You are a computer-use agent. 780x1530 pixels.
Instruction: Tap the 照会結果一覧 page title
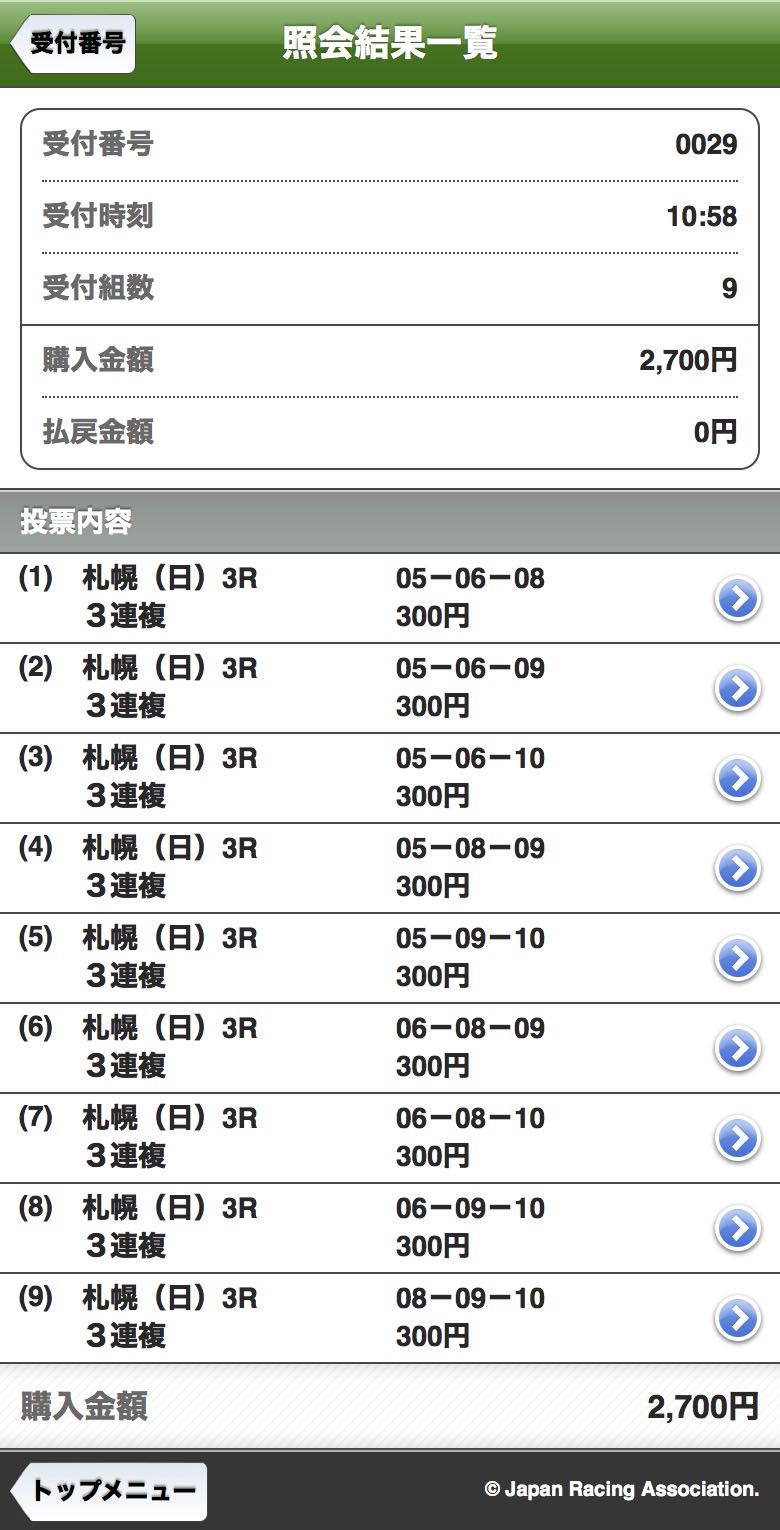390,44
